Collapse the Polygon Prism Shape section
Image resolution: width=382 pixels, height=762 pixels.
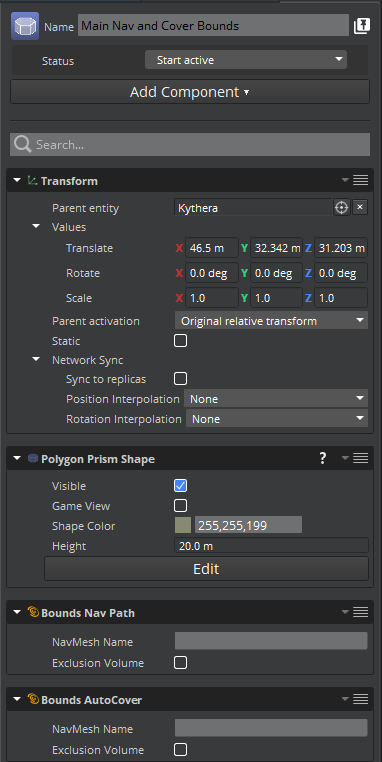(17, 458)
